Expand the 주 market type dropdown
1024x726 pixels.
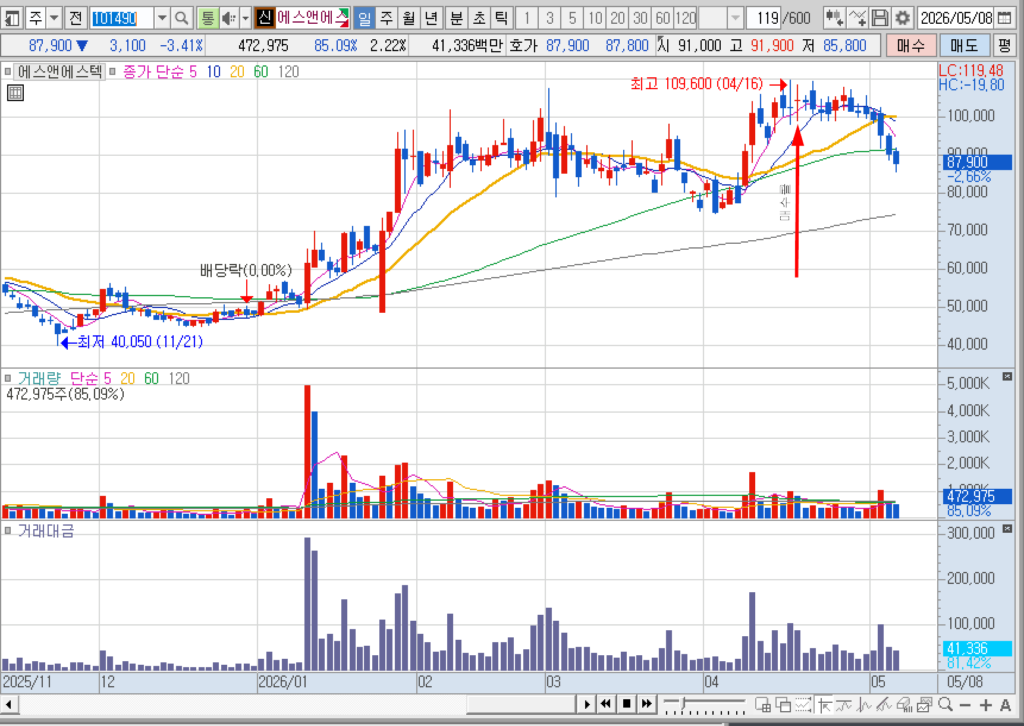point(55,18)
